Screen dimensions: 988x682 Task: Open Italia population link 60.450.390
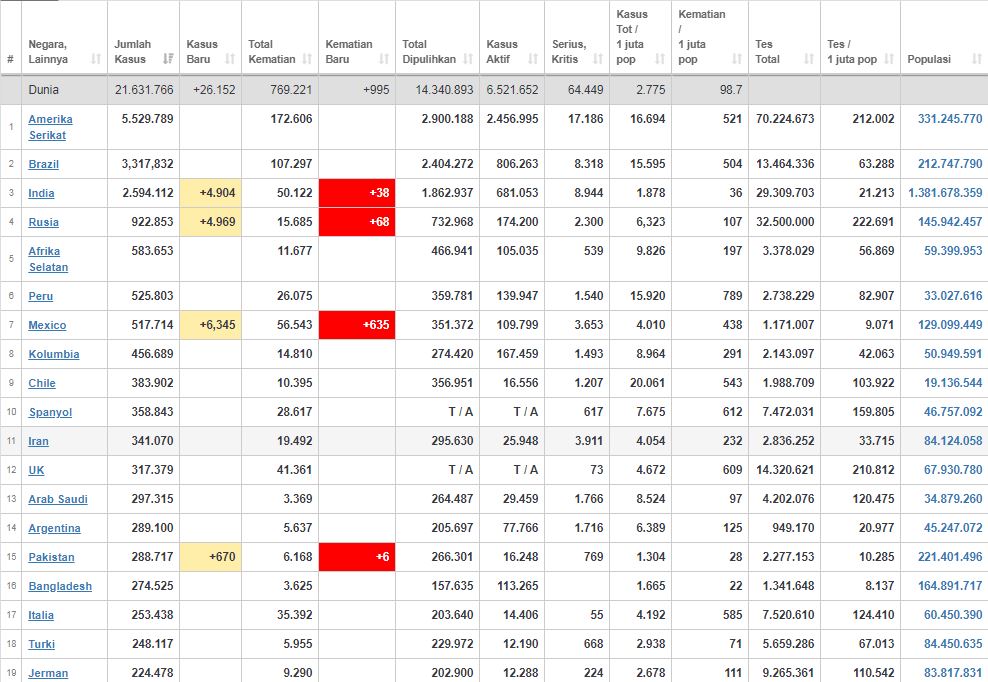point(953,615)
